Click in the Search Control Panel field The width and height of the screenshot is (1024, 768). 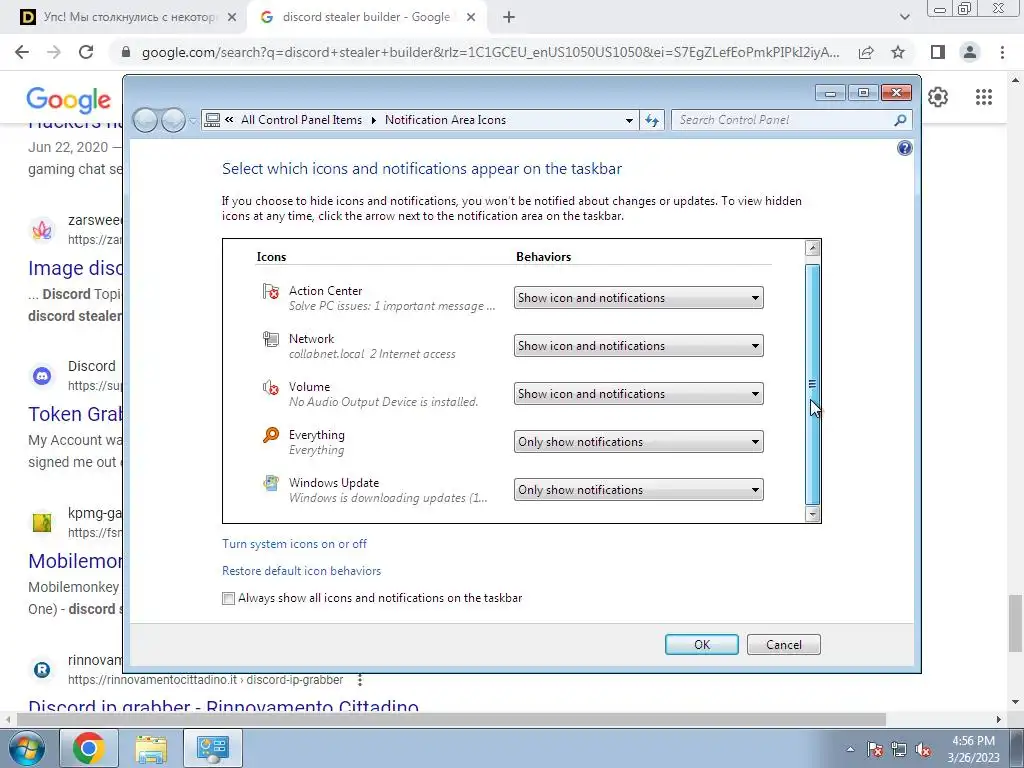[x=784, y=120]
